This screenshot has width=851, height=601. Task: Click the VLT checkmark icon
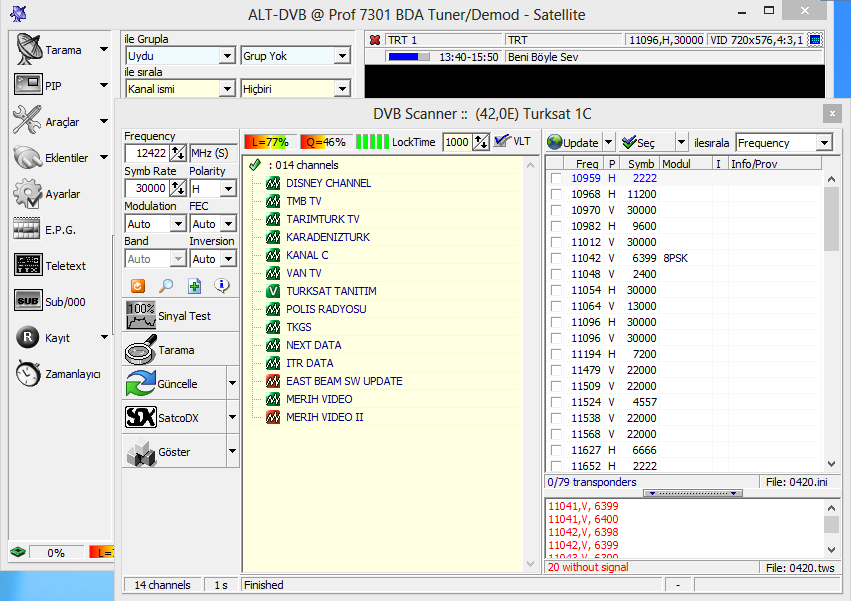click(x=502, y=141)
